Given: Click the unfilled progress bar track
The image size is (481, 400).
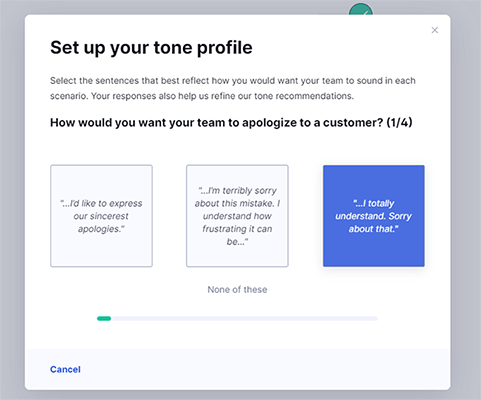Looking at the screenshot, I should (x=244, y=318).
